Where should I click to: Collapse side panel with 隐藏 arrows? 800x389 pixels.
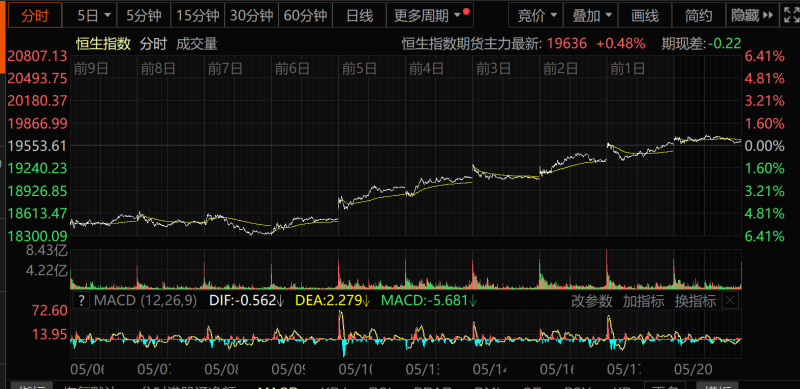pyautogui.click(x=752, y=16)
